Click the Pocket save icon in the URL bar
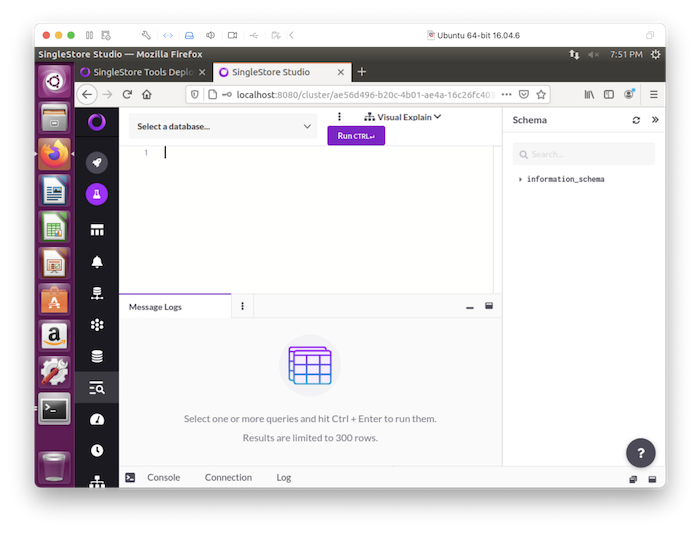This screenshot has height=533, width=700. (524, 95)
